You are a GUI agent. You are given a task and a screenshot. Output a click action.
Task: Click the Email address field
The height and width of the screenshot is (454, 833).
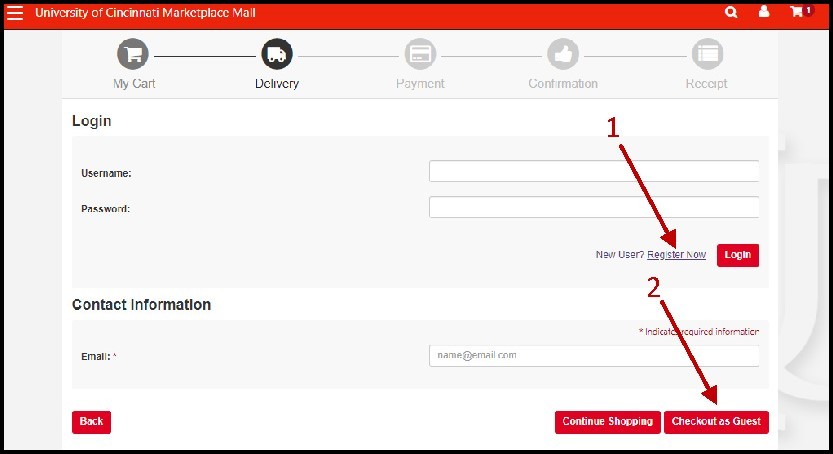click(593, 355)
